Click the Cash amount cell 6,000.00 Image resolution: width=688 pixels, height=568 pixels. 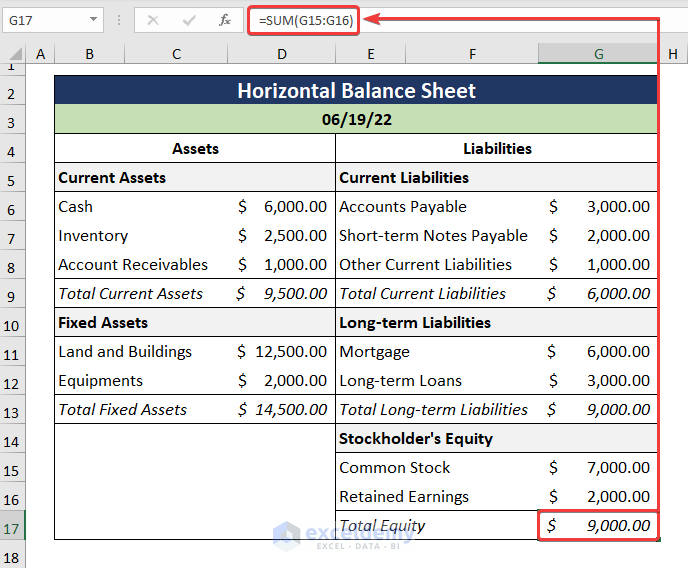click(282, 207)
